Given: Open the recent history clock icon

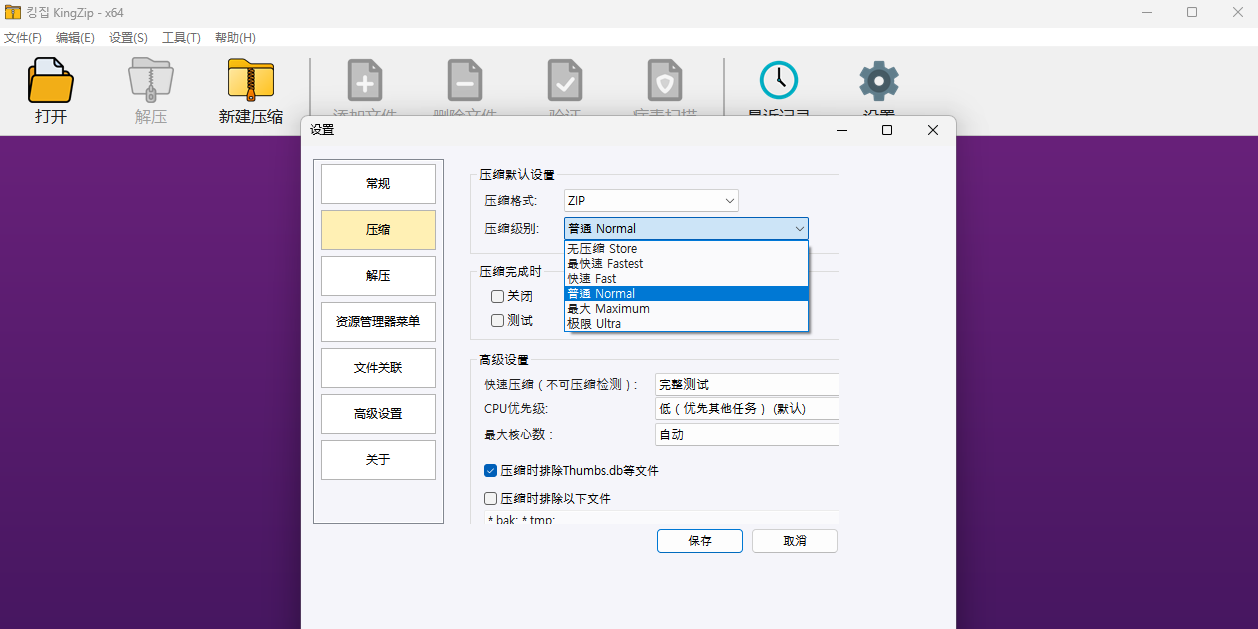Looking at the screenshot, I should coord(779,80).
